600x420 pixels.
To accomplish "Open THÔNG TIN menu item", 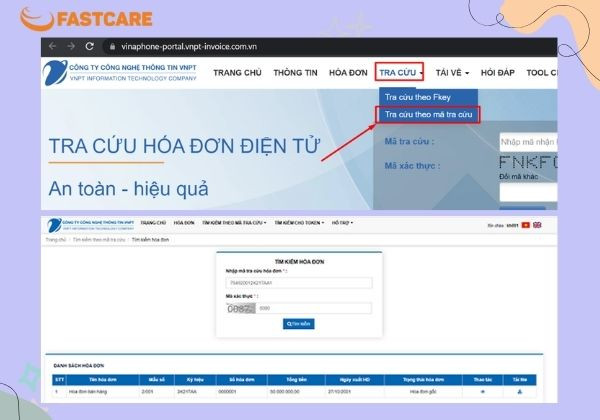I will coord(295,73).
